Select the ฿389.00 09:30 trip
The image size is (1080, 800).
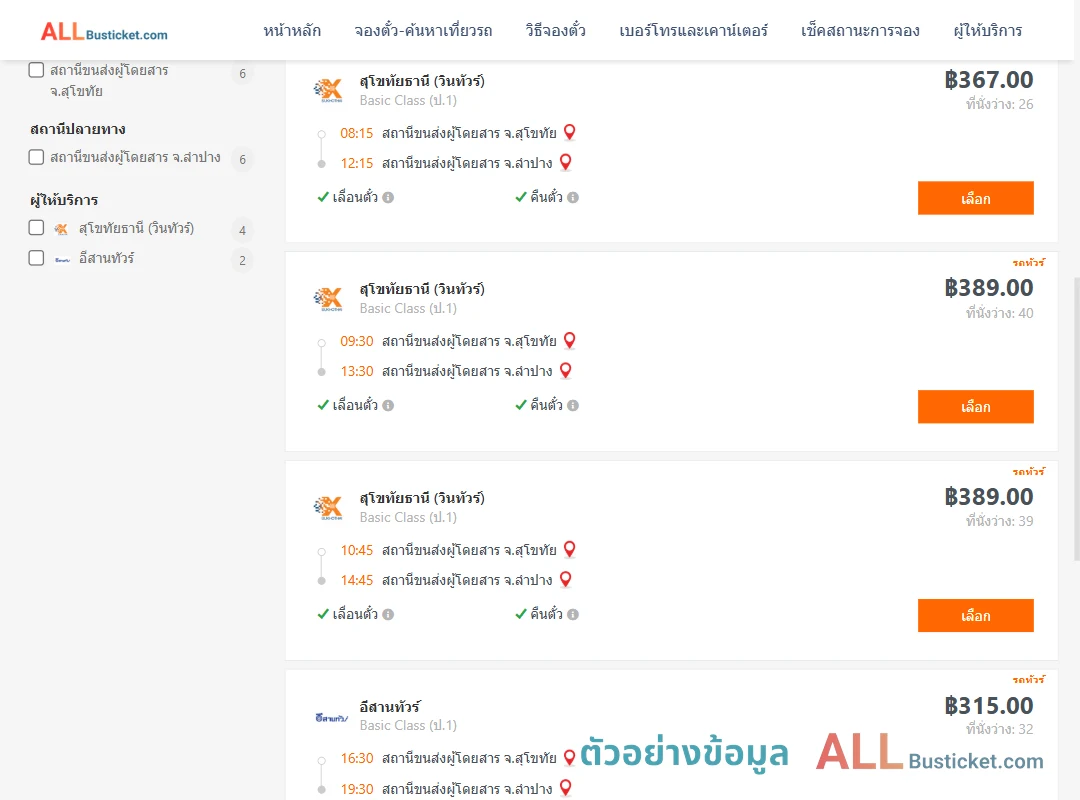(x=975, y=407)
